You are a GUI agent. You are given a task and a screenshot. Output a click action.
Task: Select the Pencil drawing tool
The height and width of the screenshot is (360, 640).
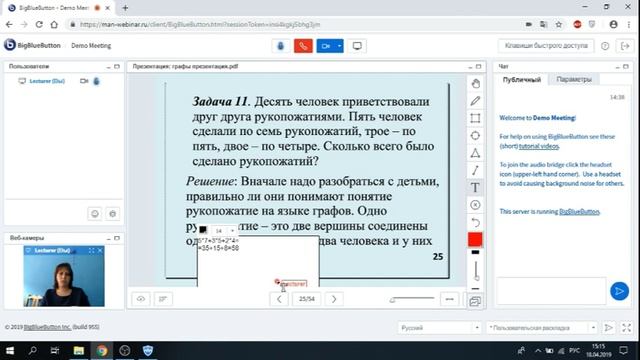(x=475, y=101)
